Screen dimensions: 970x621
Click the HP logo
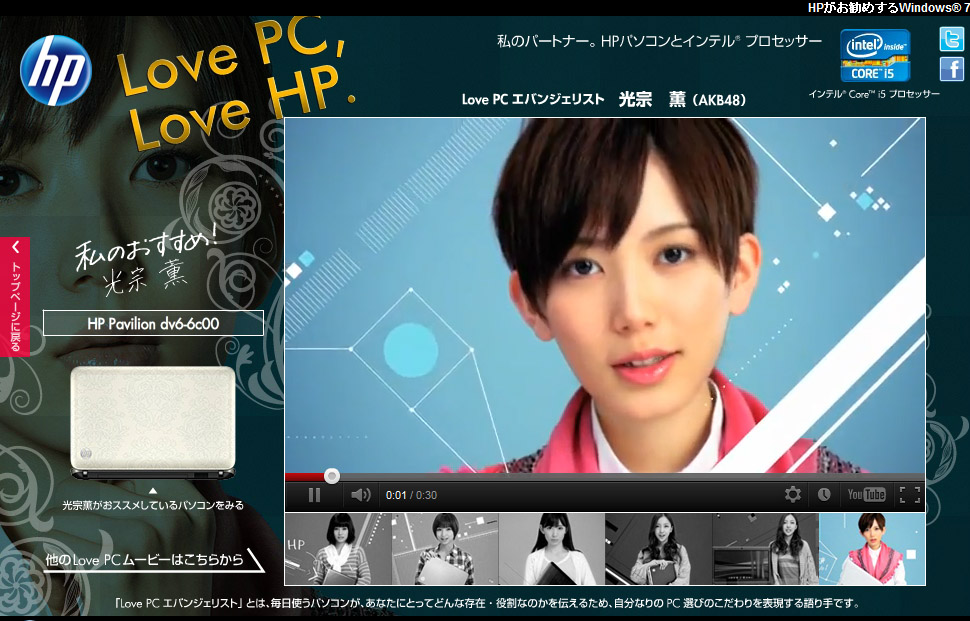click(x=55, y=70)
